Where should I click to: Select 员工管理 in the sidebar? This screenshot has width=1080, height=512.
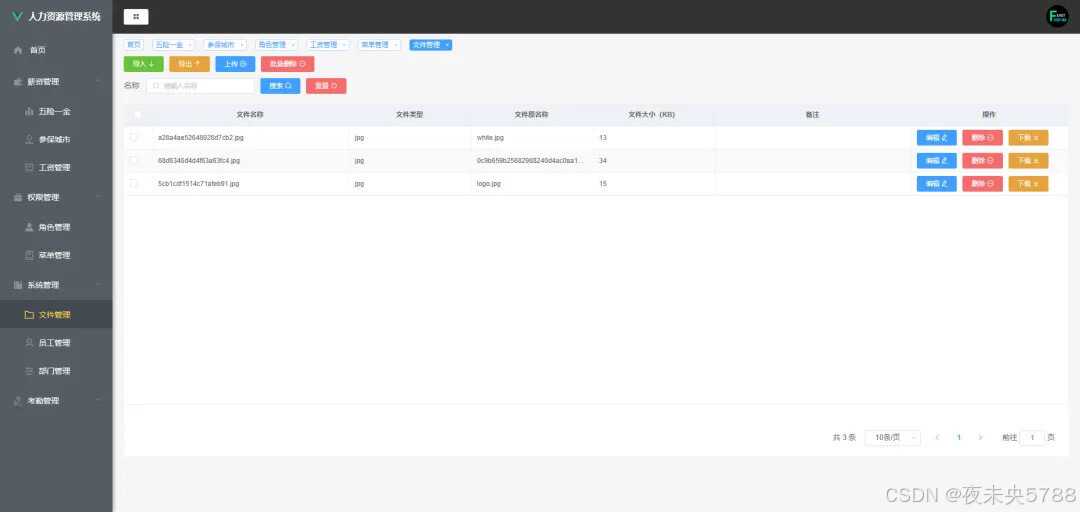click(56, 342)
